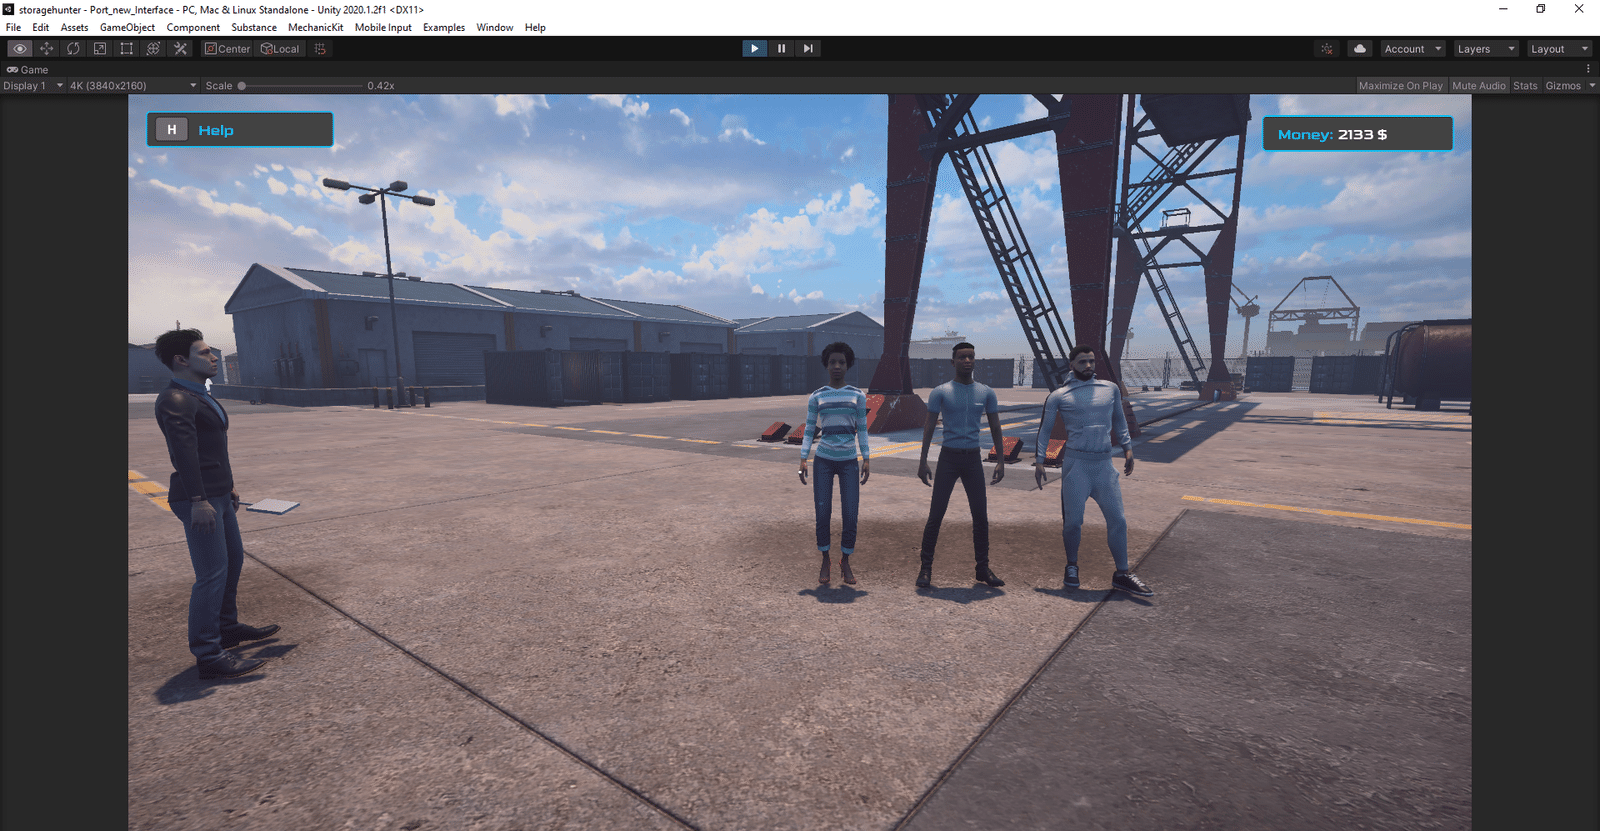1600x831 pixels.
Task: Click the Scale value 0.42x
Action: point(381,86)
